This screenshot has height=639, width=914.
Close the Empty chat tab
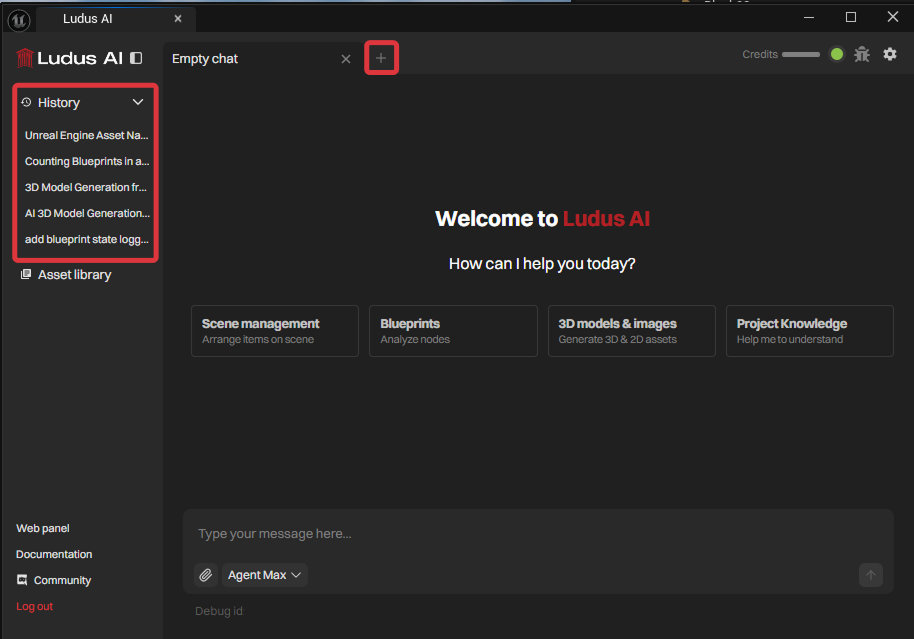[346, 59]
